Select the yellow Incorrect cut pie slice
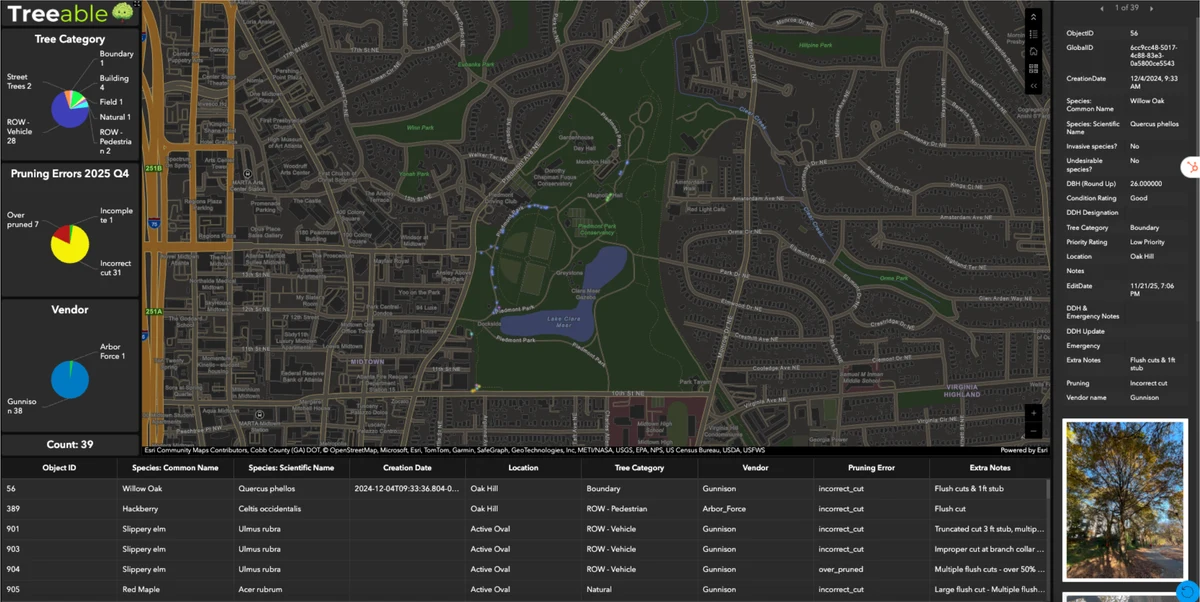 tap(72, 248)
